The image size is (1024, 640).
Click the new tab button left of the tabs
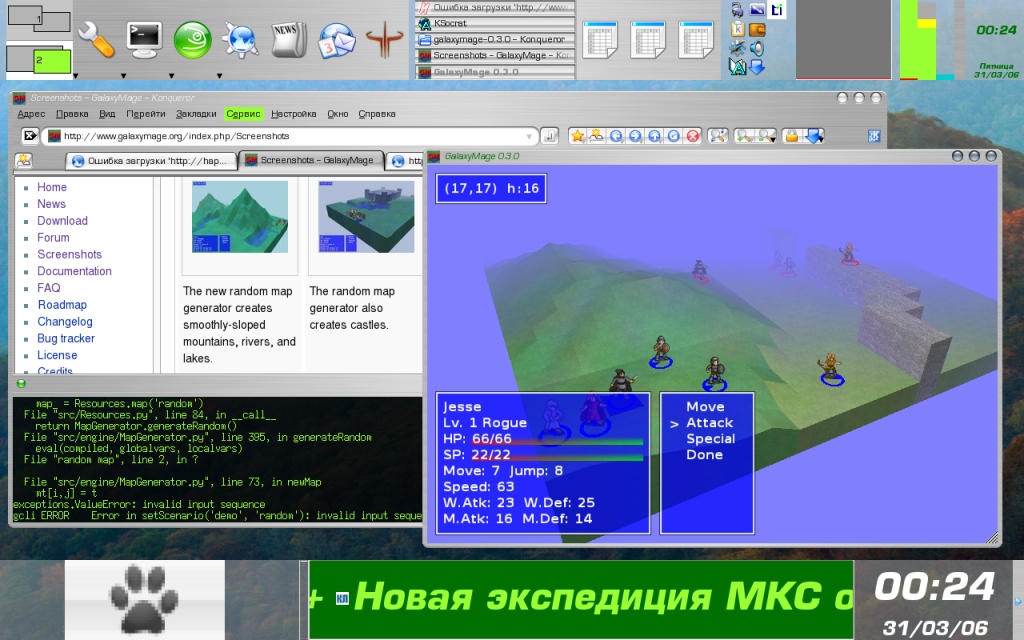[x=24, y=160]
